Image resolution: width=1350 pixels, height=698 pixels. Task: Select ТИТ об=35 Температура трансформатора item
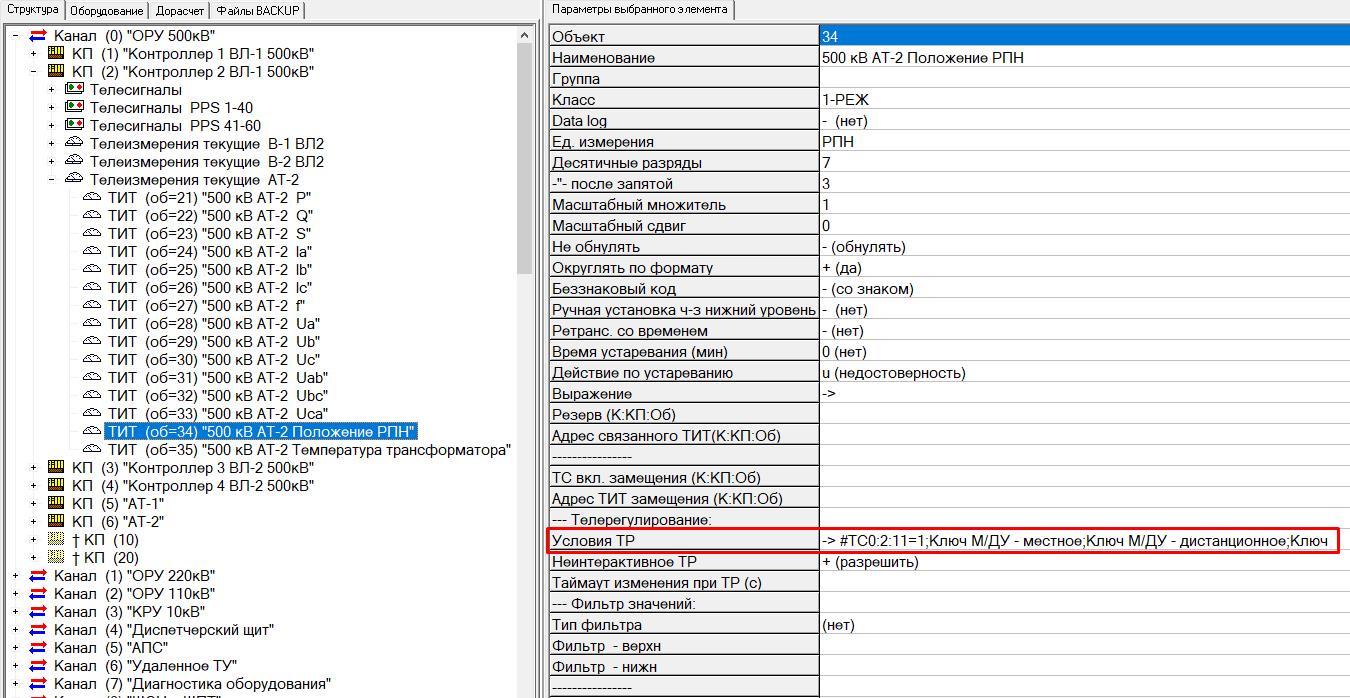(x=308, y=450)
